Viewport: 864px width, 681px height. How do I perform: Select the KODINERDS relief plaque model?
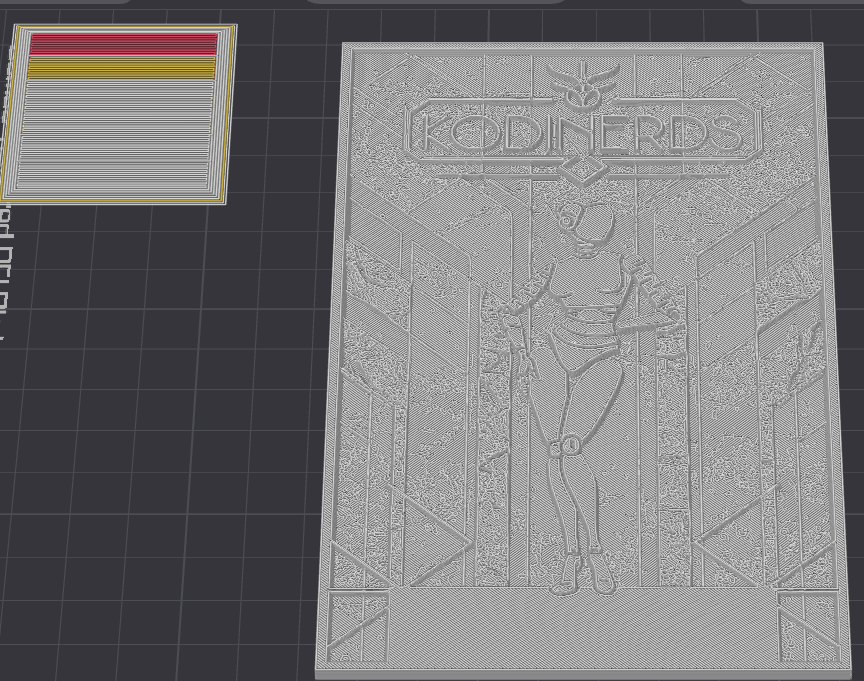583,361
